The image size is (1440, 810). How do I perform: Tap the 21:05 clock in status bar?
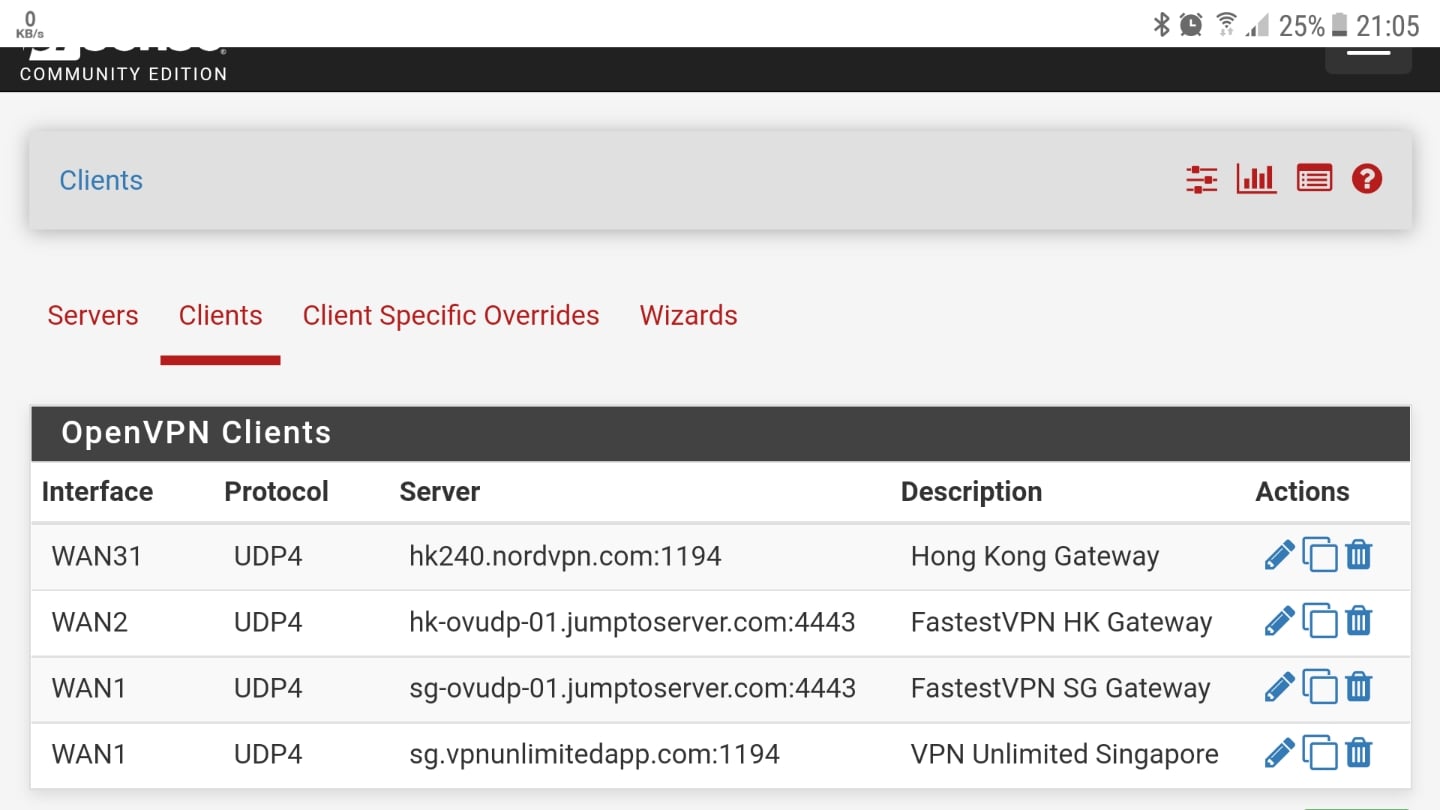[1388, 25]
